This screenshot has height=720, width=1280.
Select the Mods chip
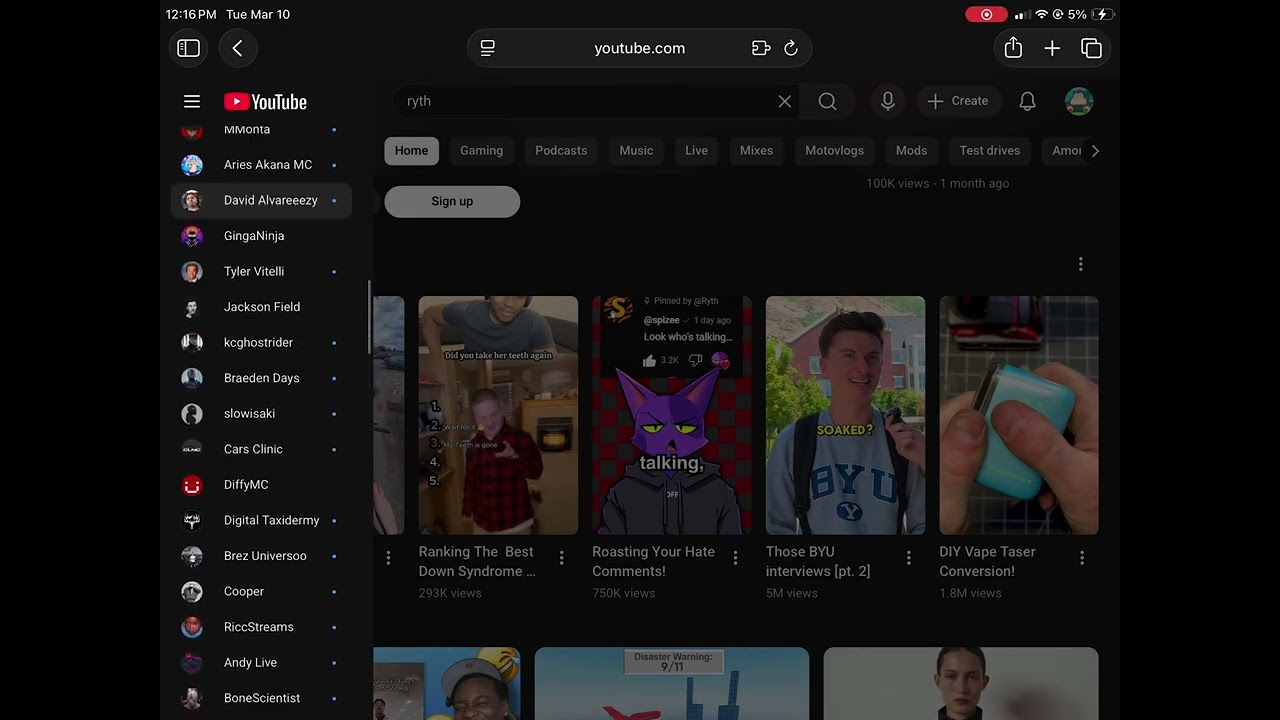pyautogui.click(x=911, y=151)
